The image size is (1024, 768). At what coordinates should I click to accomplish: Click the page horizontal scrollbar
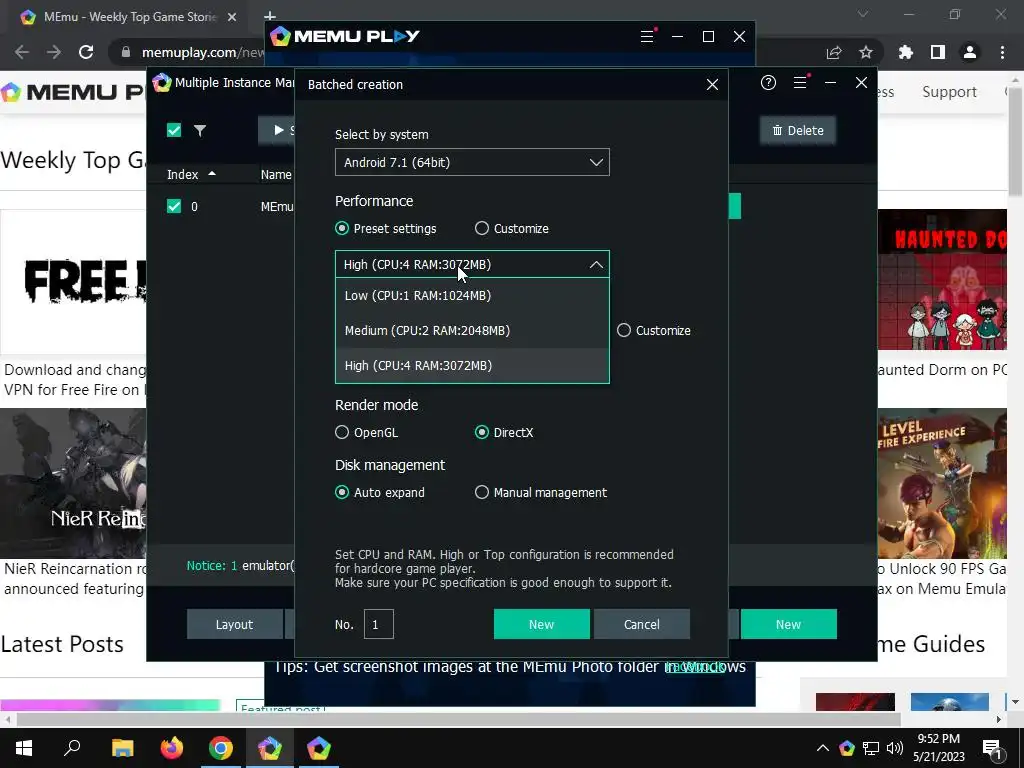point(457,720)
